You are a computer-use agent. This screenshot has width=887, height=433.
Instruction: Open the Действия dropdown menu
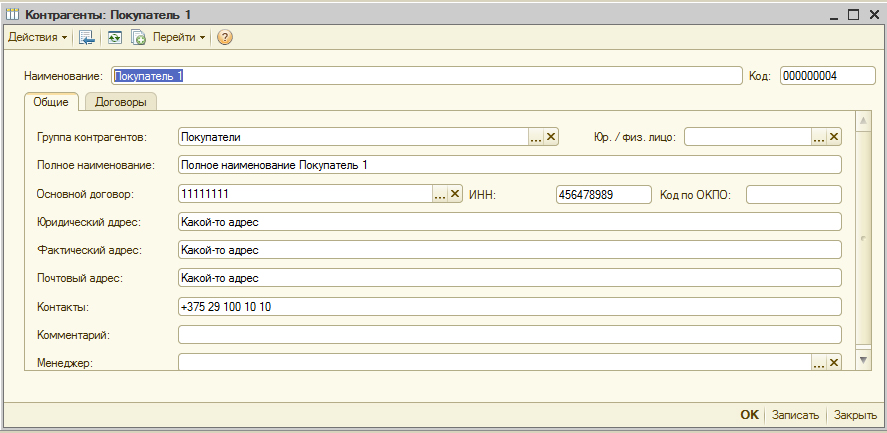point(37,37)
